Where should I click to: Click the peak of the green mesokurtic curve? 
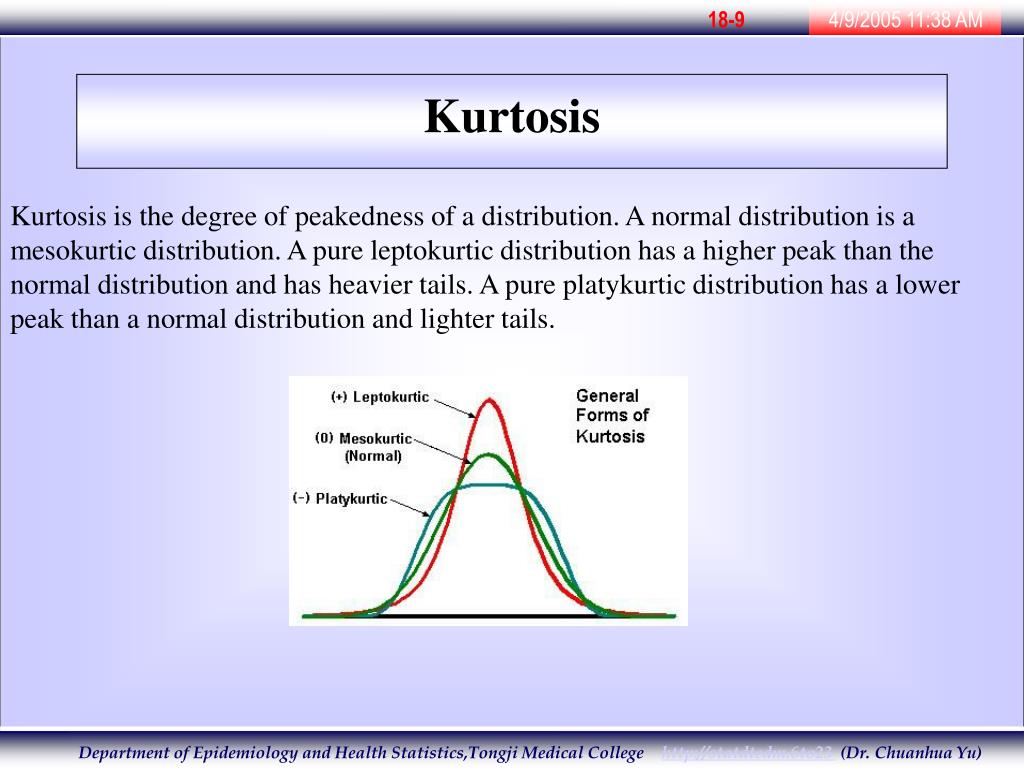pos(489,455)
